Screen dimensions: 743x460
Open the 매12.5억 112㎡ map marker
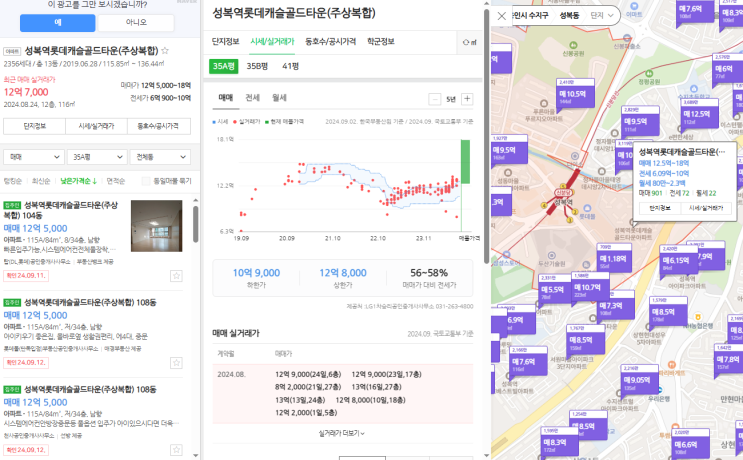pos(699,114)
